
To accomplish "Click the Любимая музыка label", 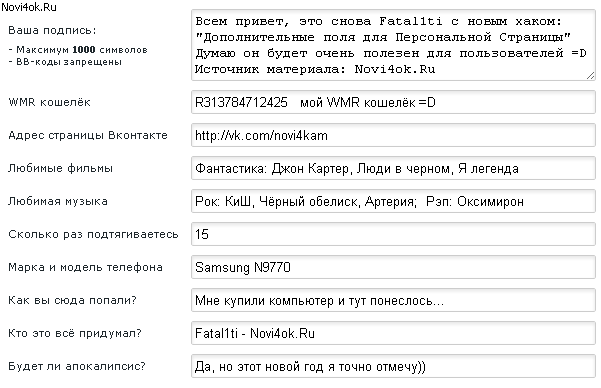I will [58, 201].
